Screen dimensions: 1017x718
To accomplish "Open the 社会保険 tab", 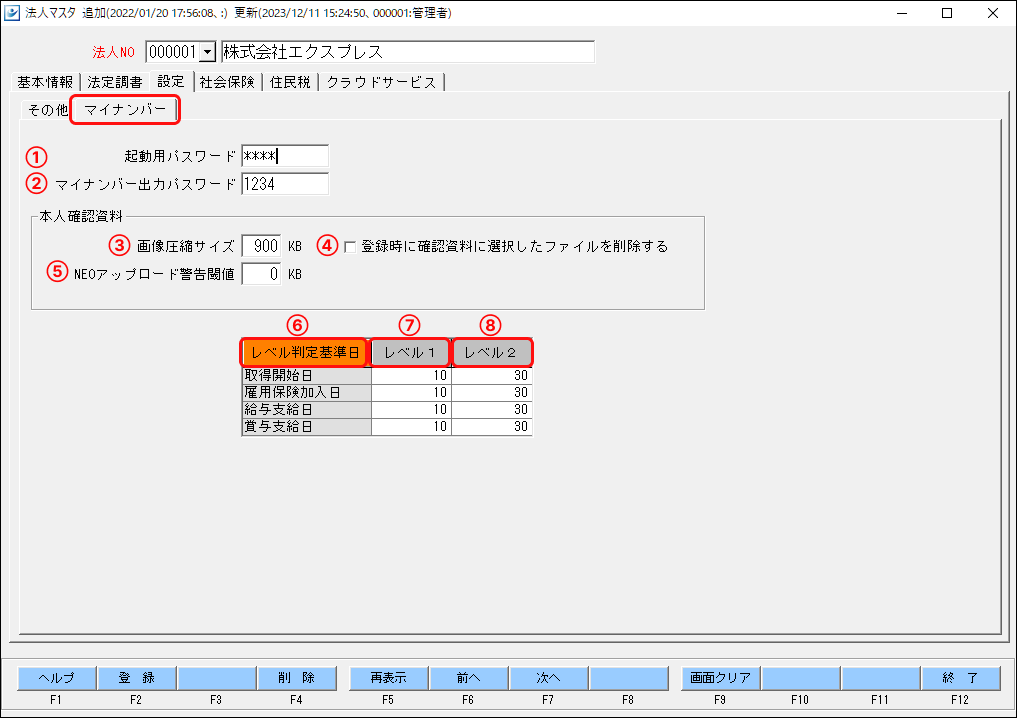I will click(x=227, y=82).
